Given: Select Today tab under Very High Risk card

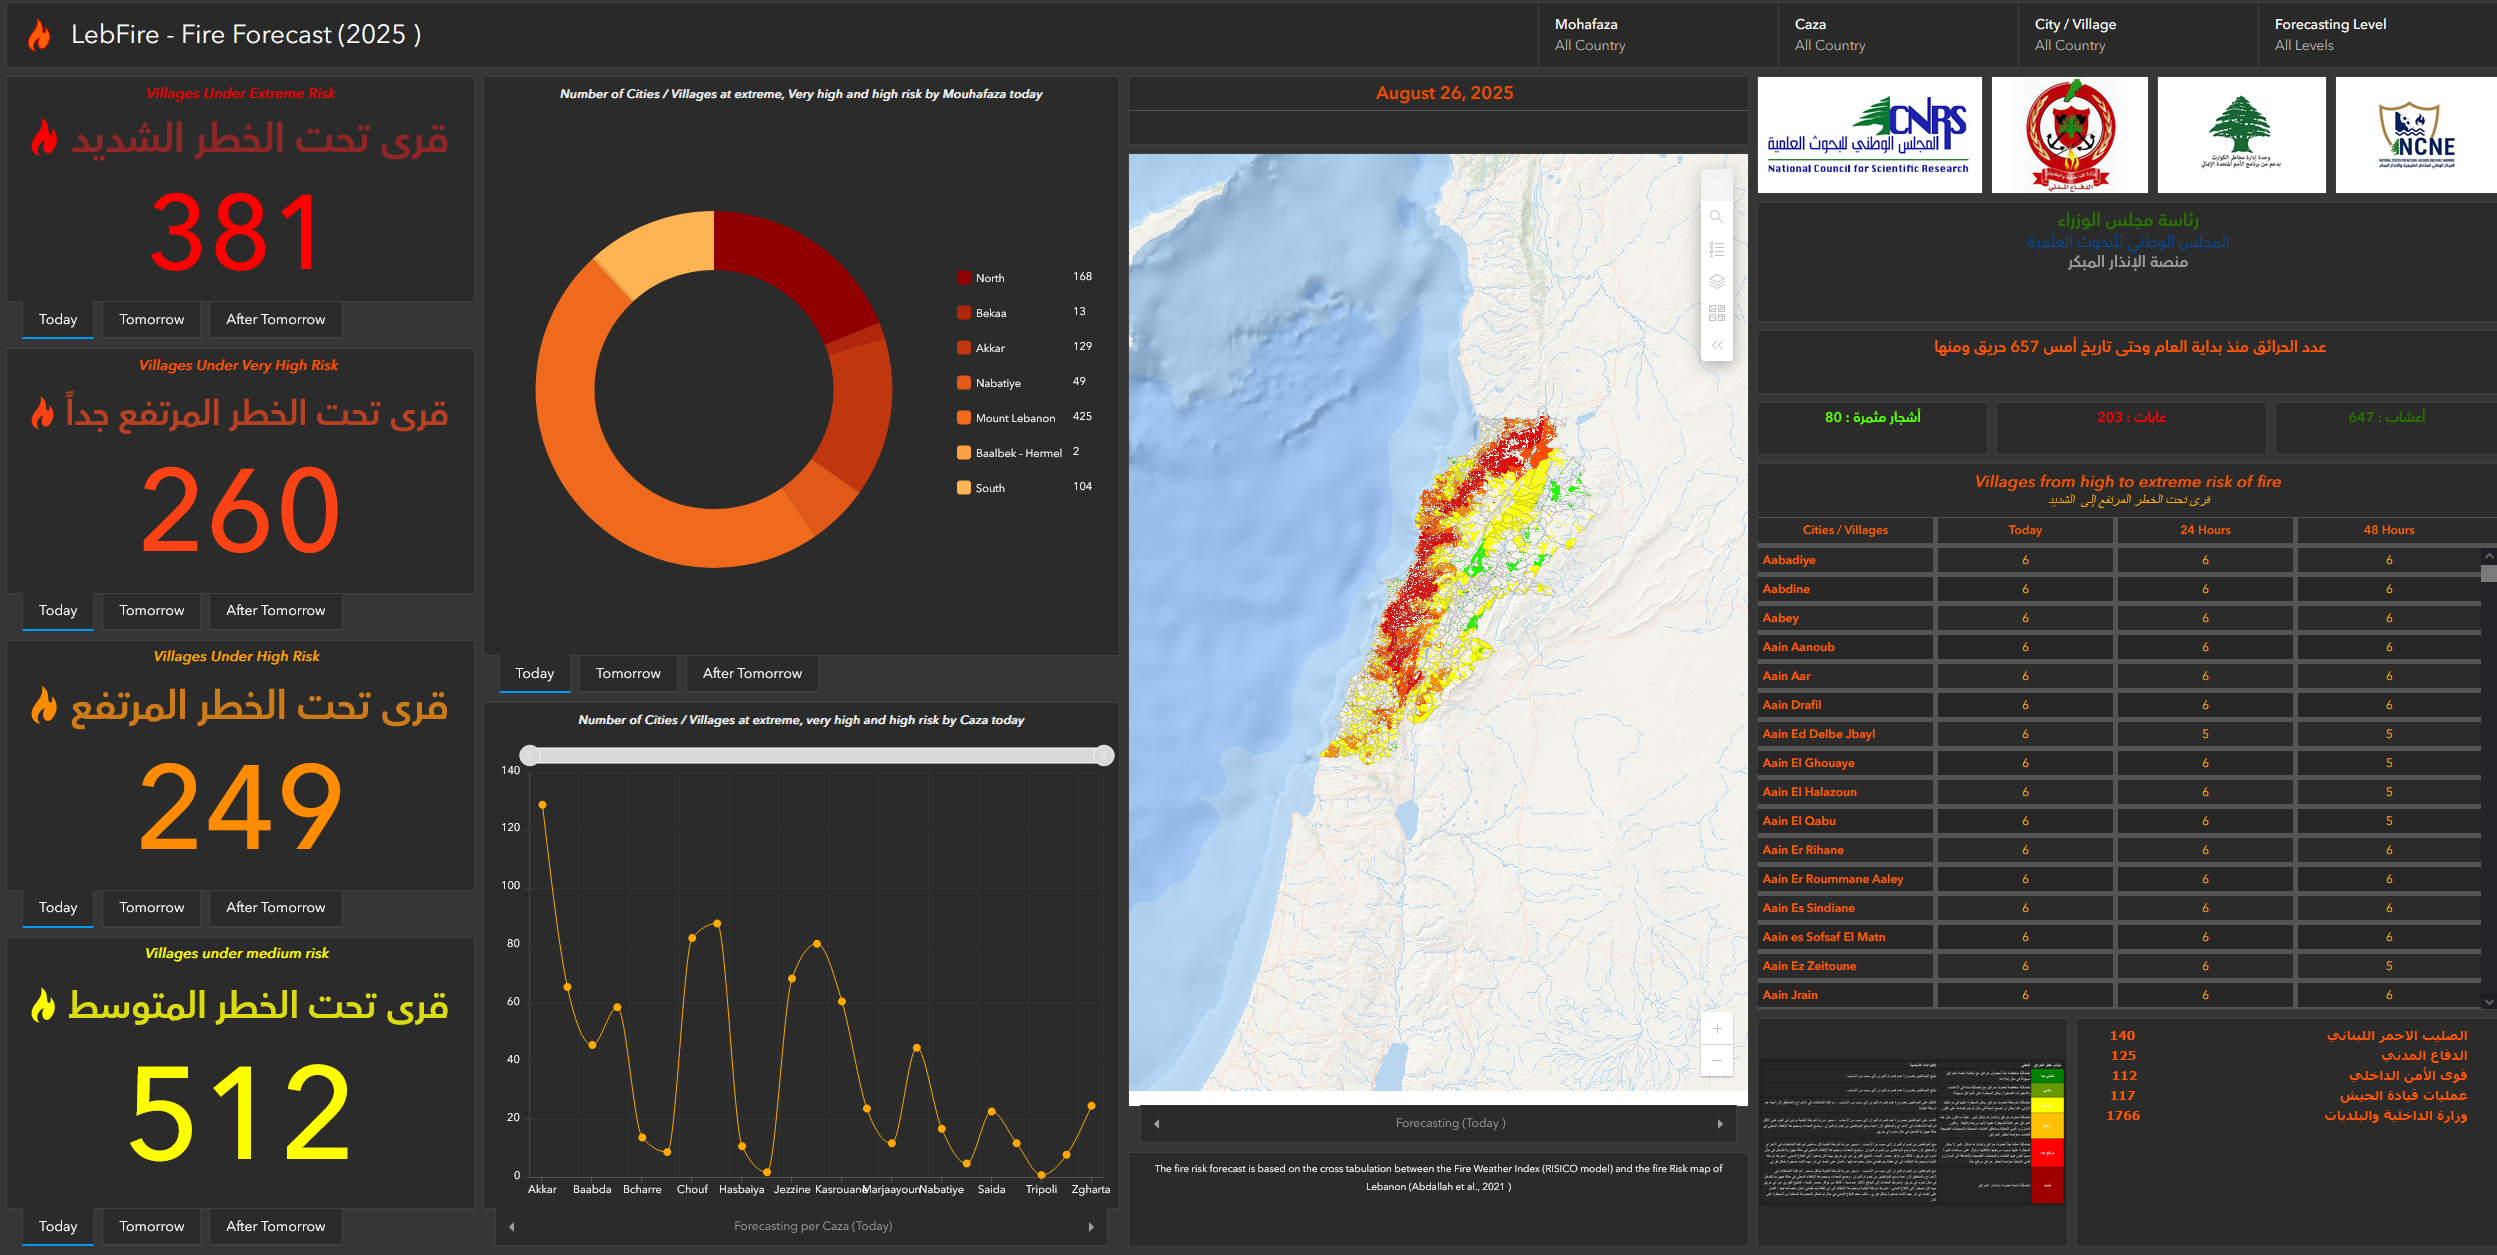Looking at the screenshot, I should point(58,611).
